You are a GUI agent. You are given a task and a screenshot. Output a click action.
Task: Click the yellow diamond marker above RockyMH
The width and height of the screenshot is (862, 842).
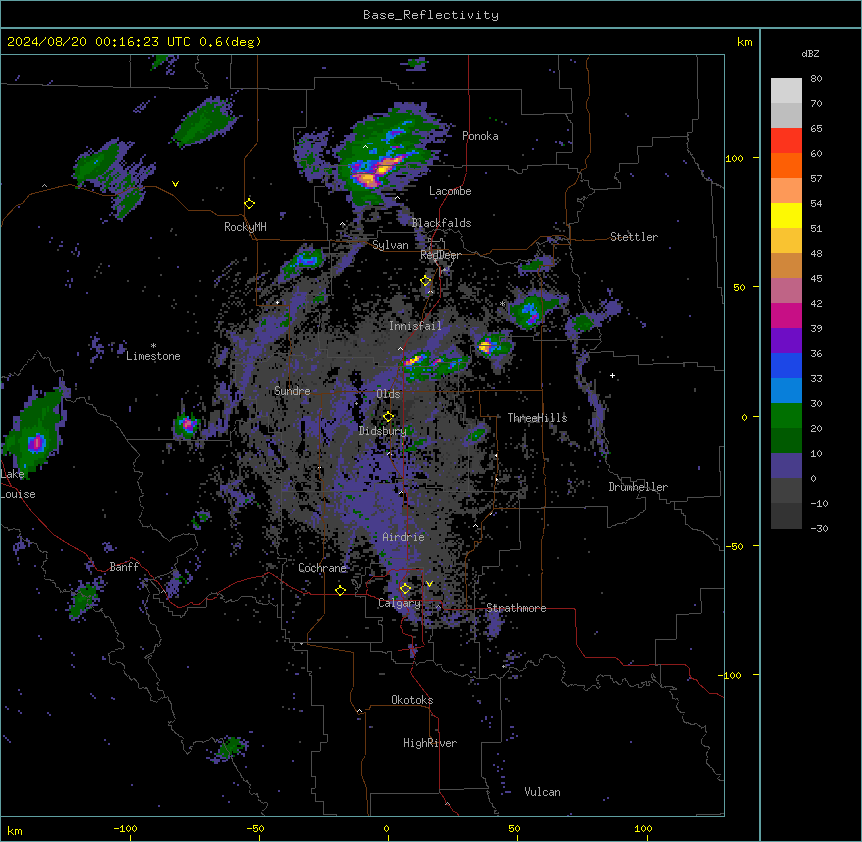(x=250, y=204)
